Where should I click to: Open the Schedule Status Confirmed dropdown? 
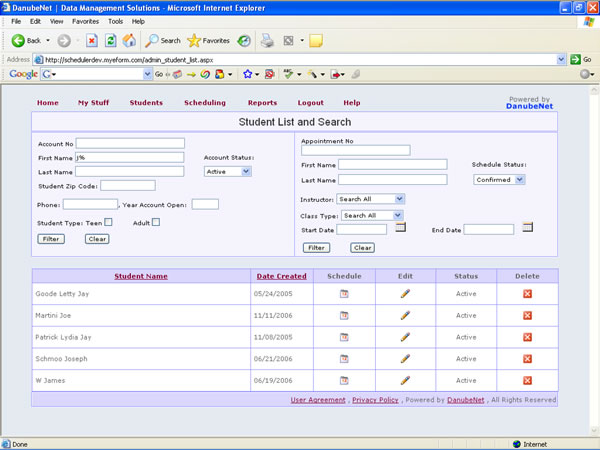coord(499,180)
